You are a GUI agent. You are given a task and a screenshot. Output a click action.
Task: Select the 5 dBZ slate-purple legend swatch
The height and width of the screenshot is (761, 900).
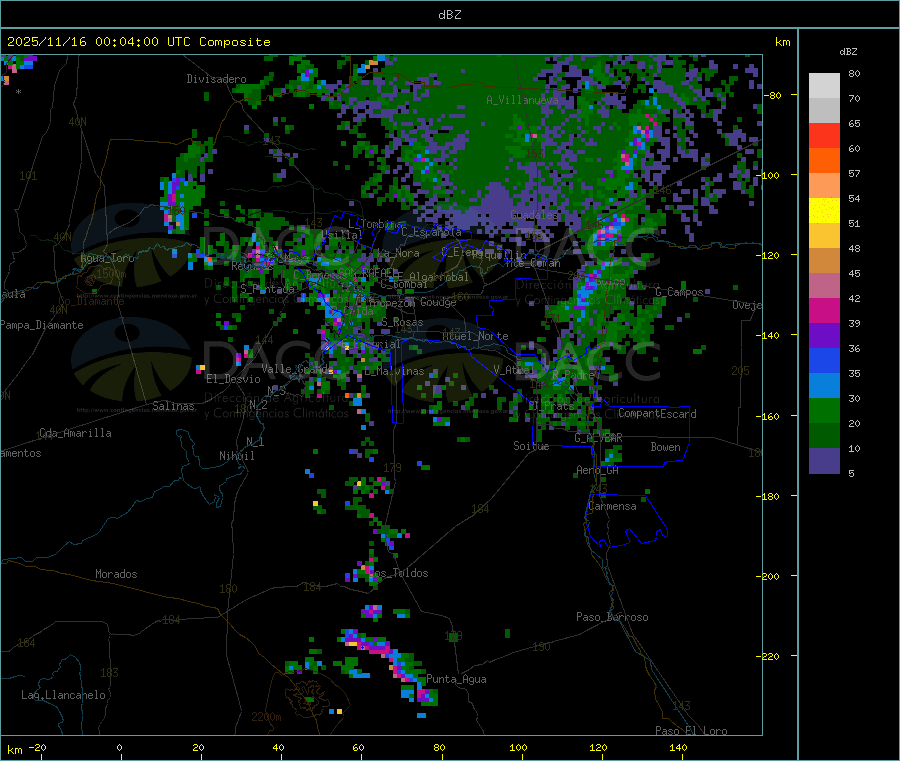[x=824, y=461]
